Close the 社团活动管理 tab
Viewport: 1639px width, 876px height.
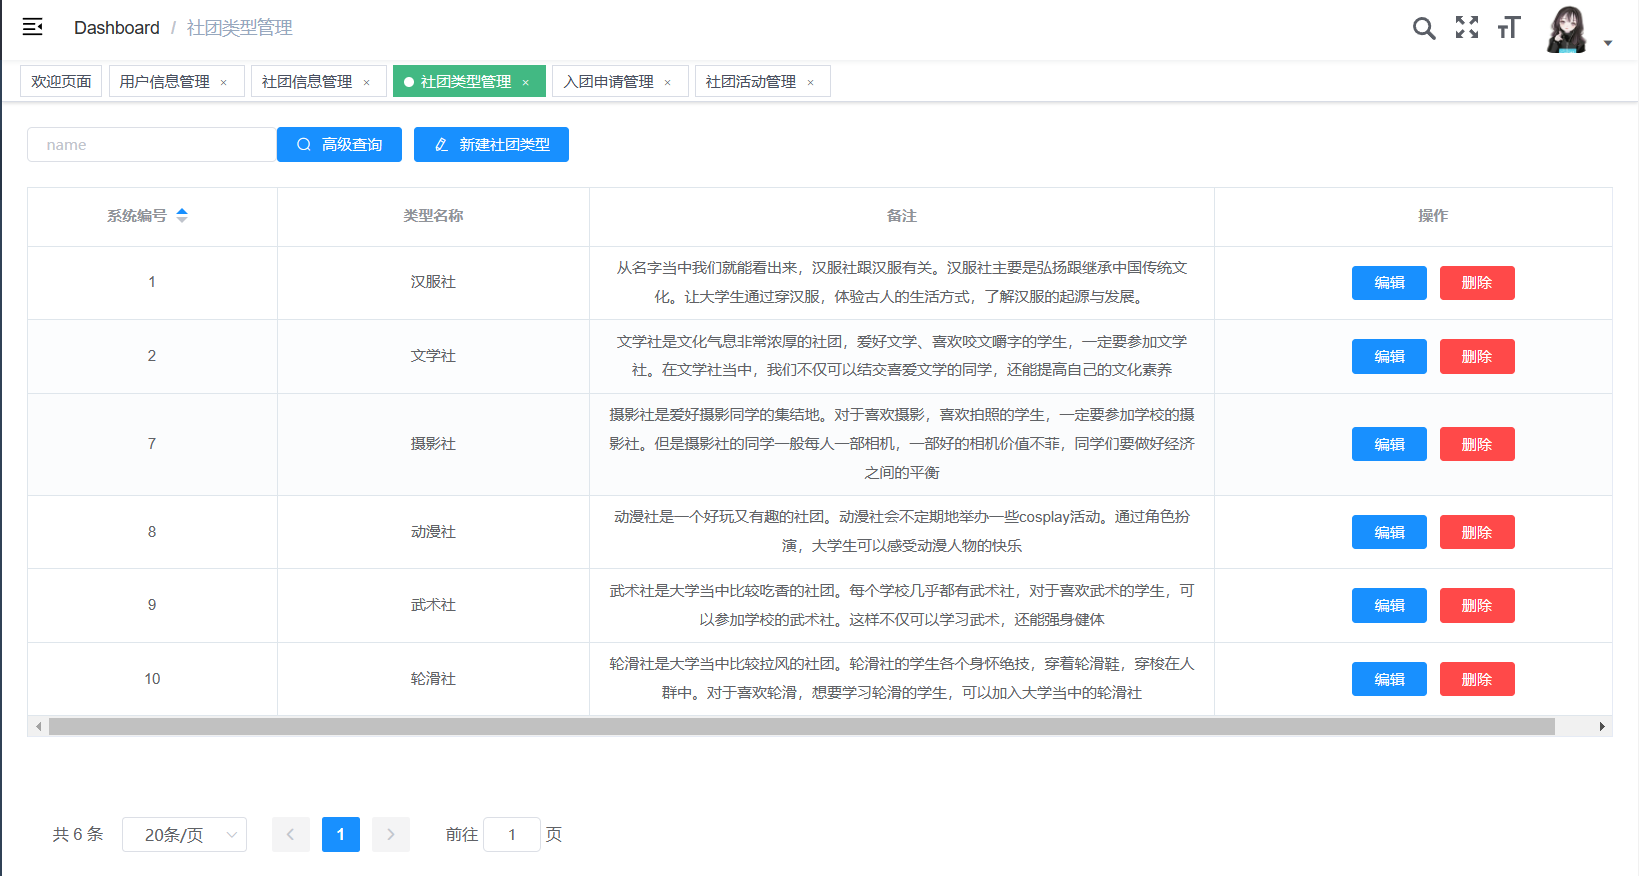tap(810, 83)
